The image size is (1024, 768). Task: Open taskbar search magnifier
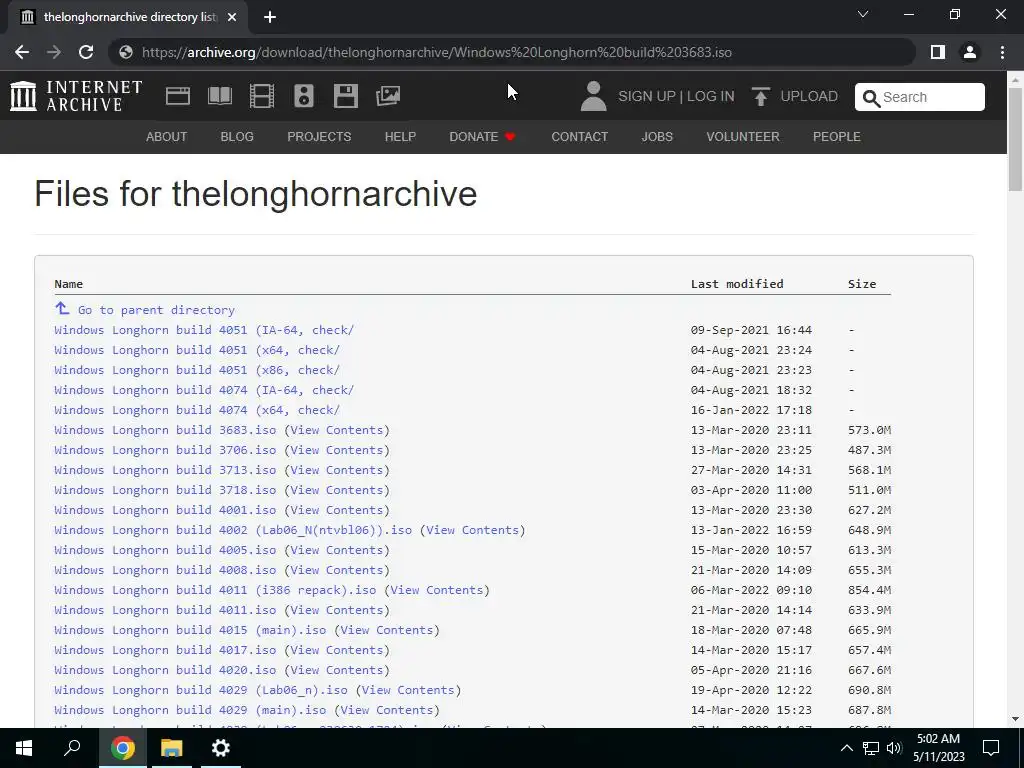coord(72,748)
